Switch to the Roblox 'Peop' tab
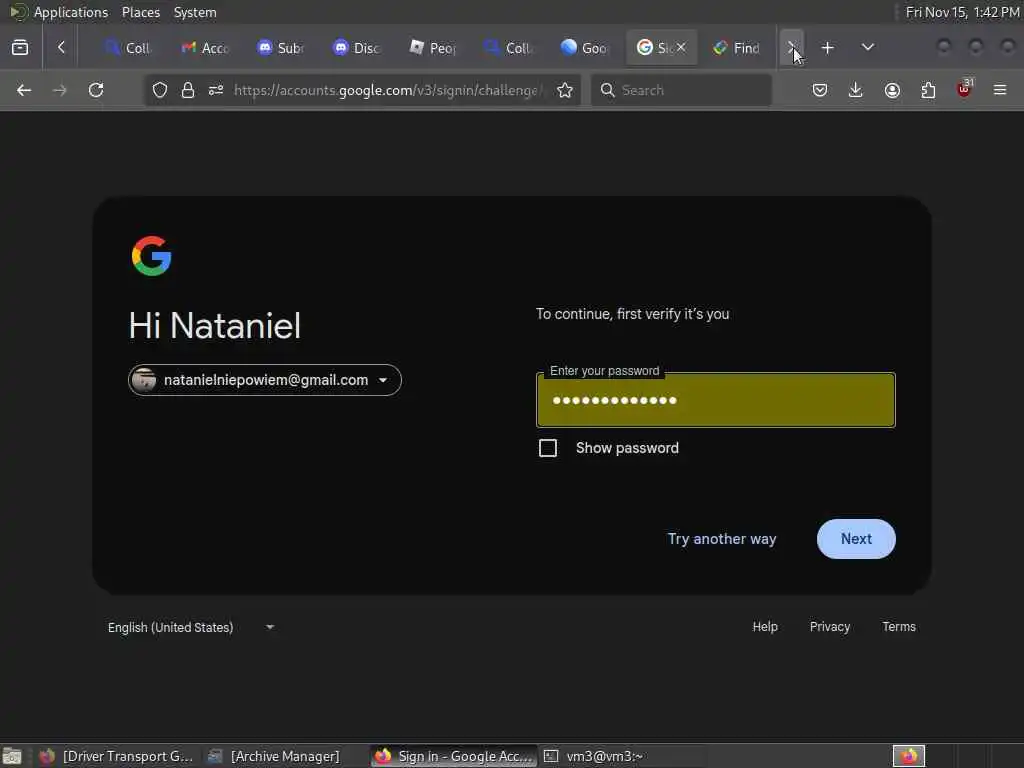Image resolution: width=1024 pixels, height=768 pixels. (x=433, y=48)
